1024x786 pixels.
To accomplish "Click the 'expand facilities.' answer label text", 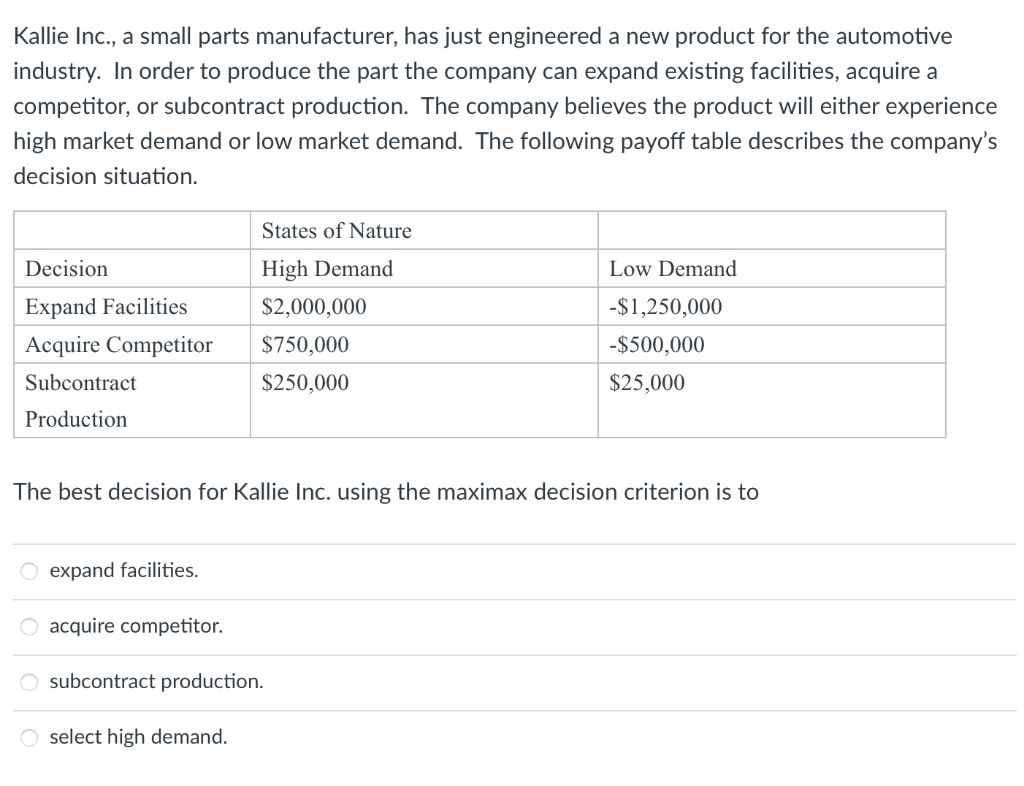I will coord(123,570).
